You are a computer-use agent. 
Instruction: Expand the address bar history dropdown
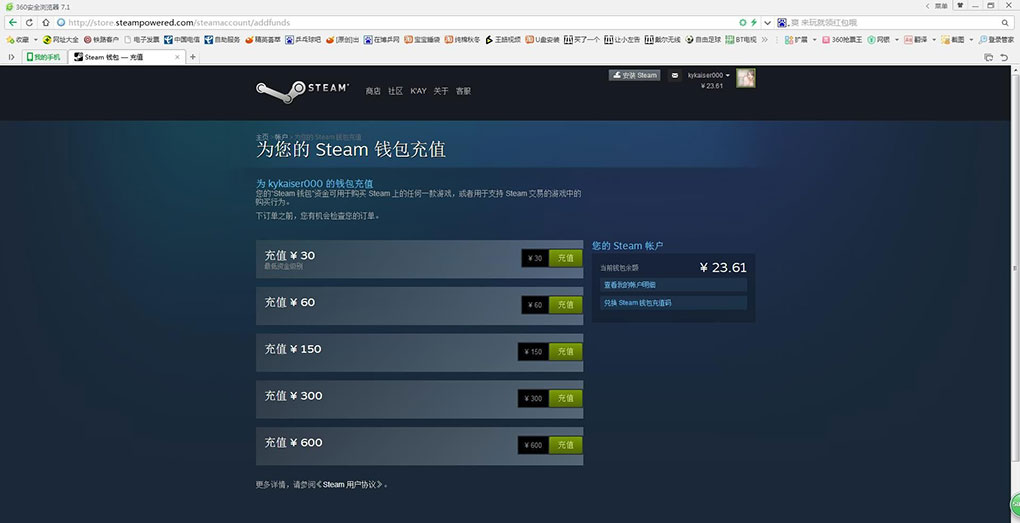click(768, 22)
